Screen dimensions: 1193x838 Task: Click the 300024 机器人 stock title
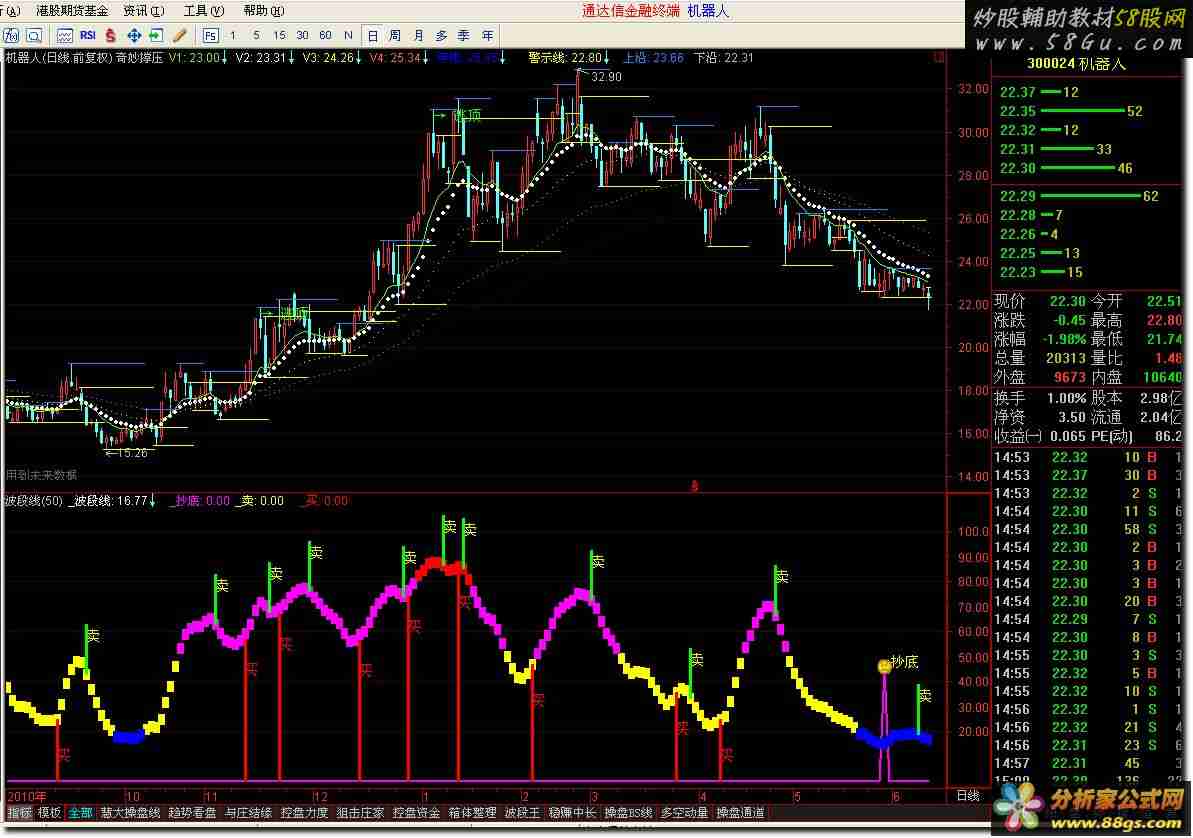[1076, 64]
